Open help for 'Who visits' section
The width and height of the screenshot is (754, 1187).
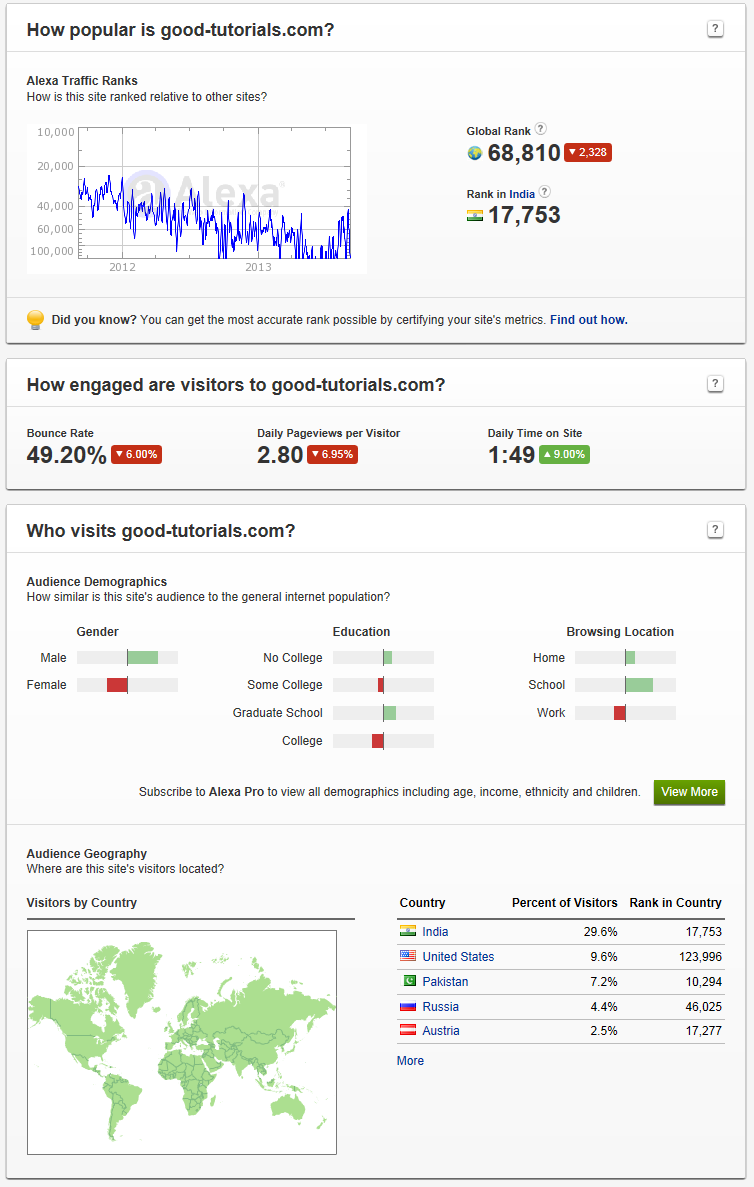click(715, 530)
